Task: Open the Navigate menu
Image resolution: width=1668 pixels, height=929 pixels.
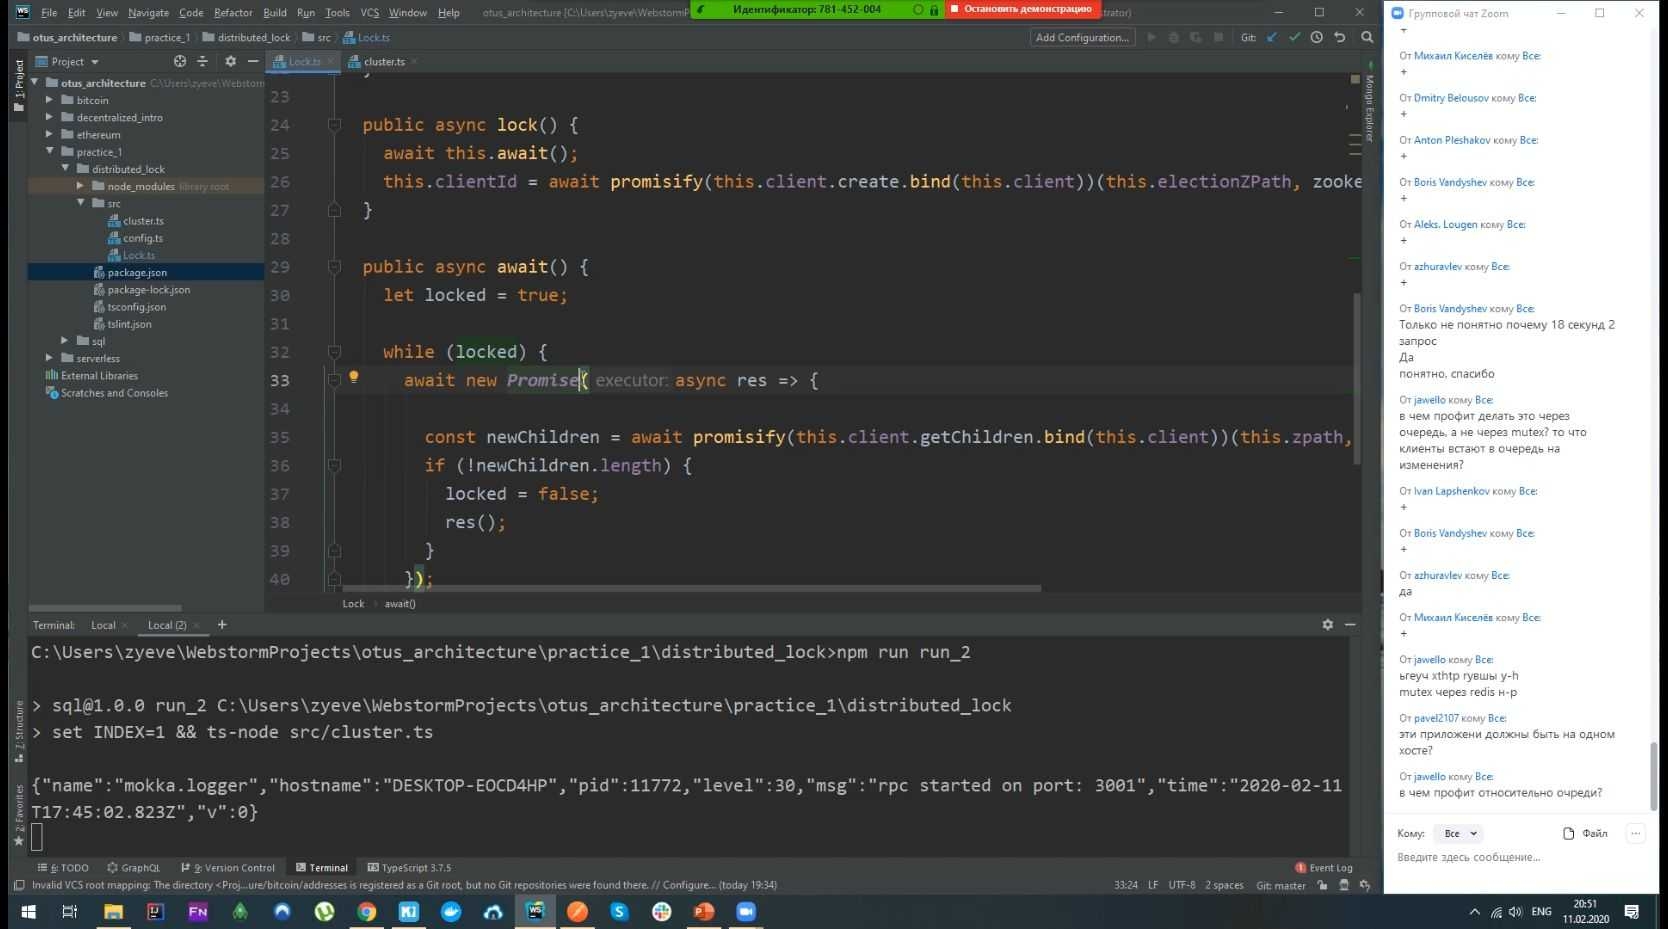Action: pos(148,12)
